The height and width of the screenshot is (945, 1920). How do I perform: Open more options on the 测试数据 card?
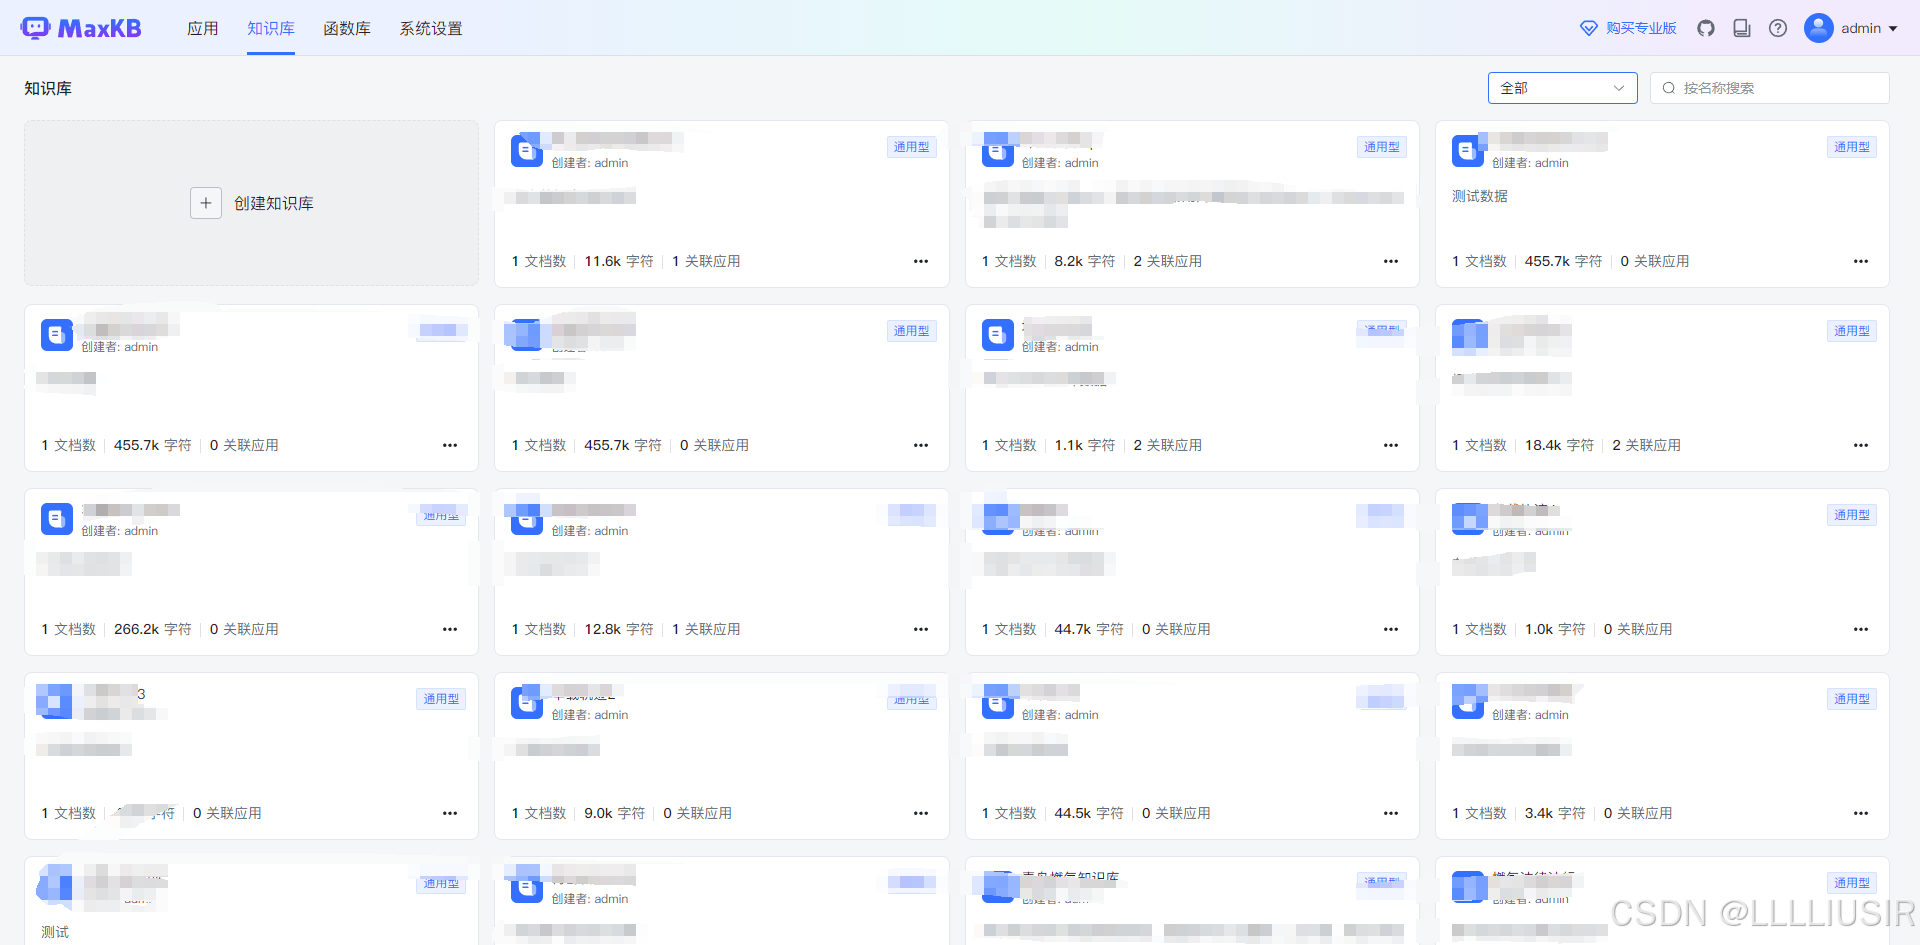tap(1861, 261)
